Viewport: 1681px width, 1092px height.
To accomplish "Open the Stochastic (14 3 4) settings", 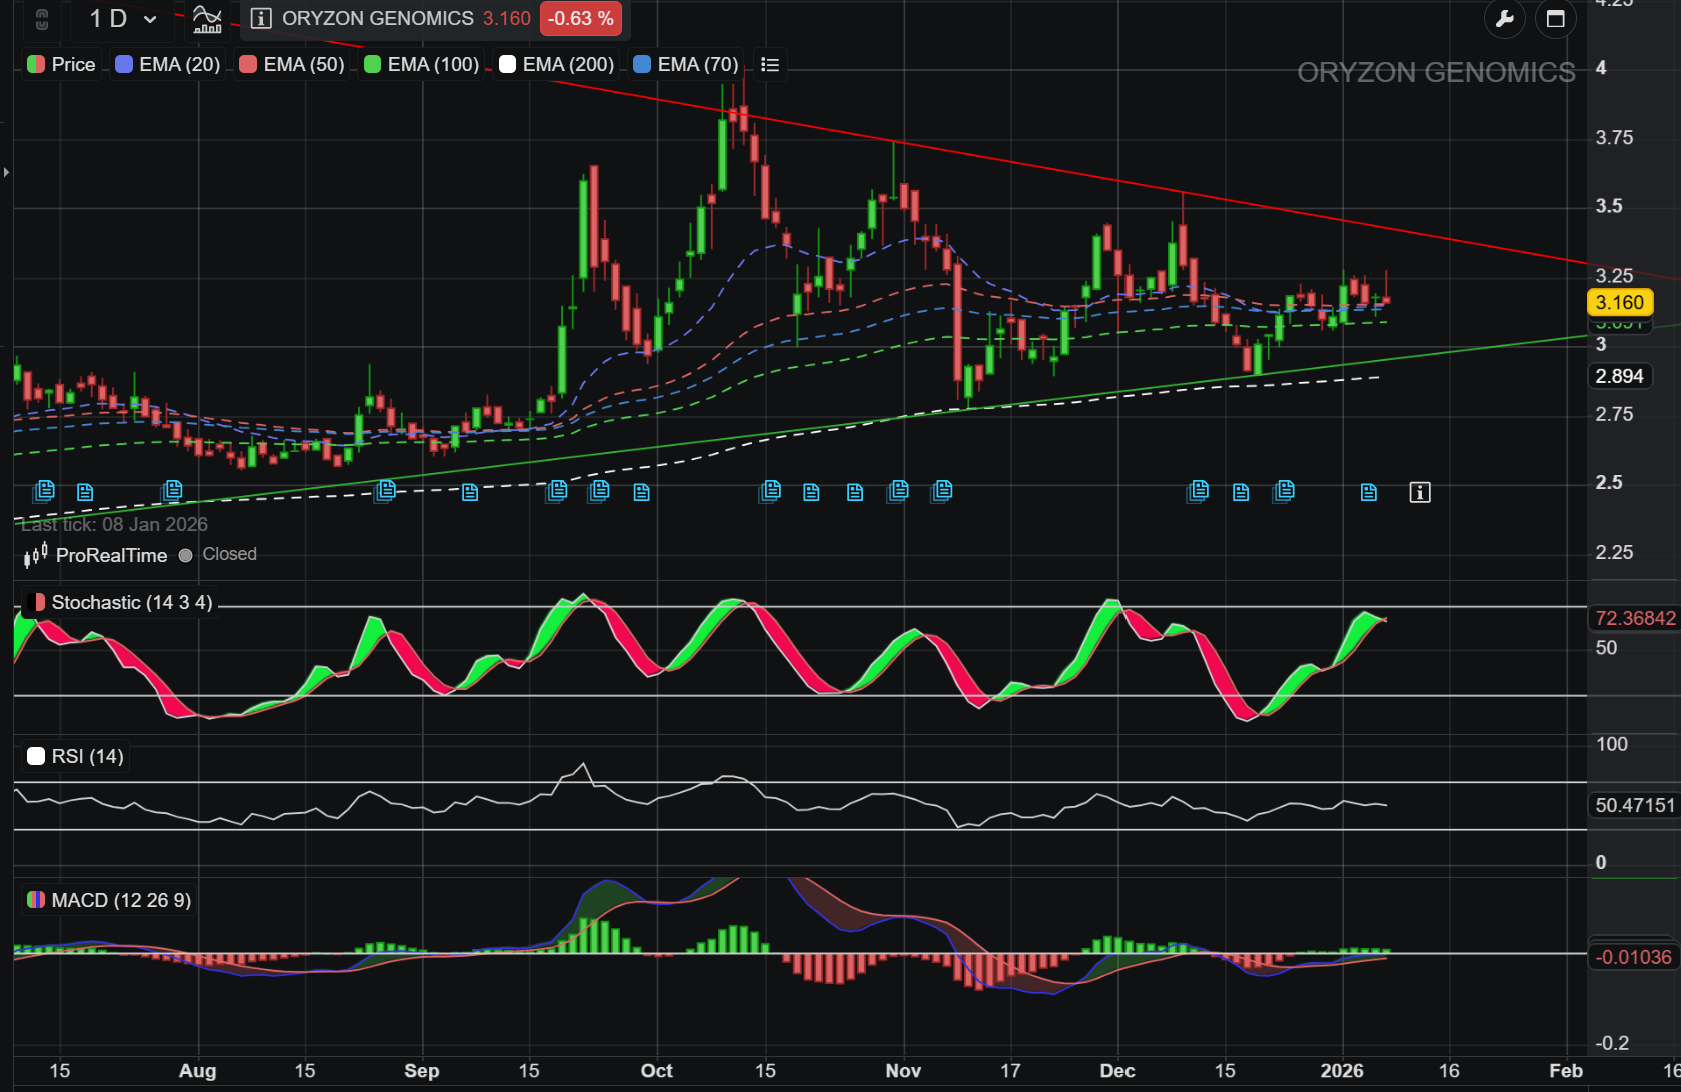I will click(120, 603).
